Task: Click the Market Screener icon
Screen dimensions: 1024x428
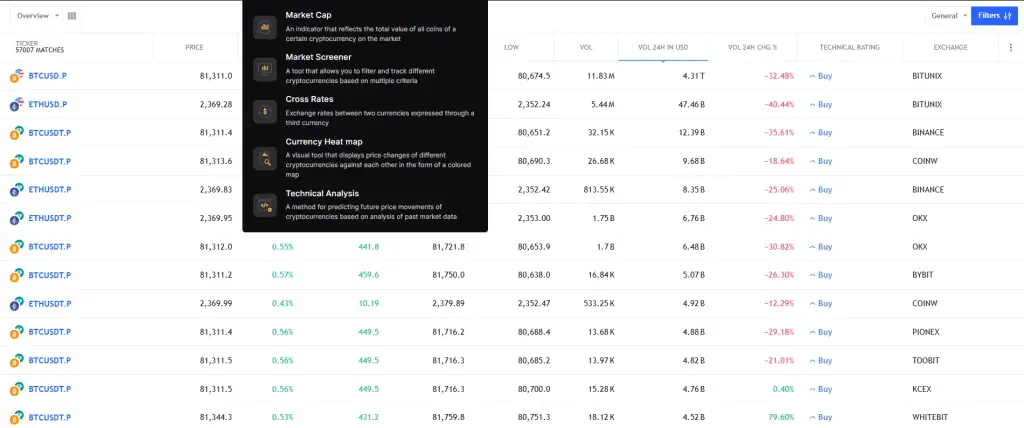Action: pos(265,67)
